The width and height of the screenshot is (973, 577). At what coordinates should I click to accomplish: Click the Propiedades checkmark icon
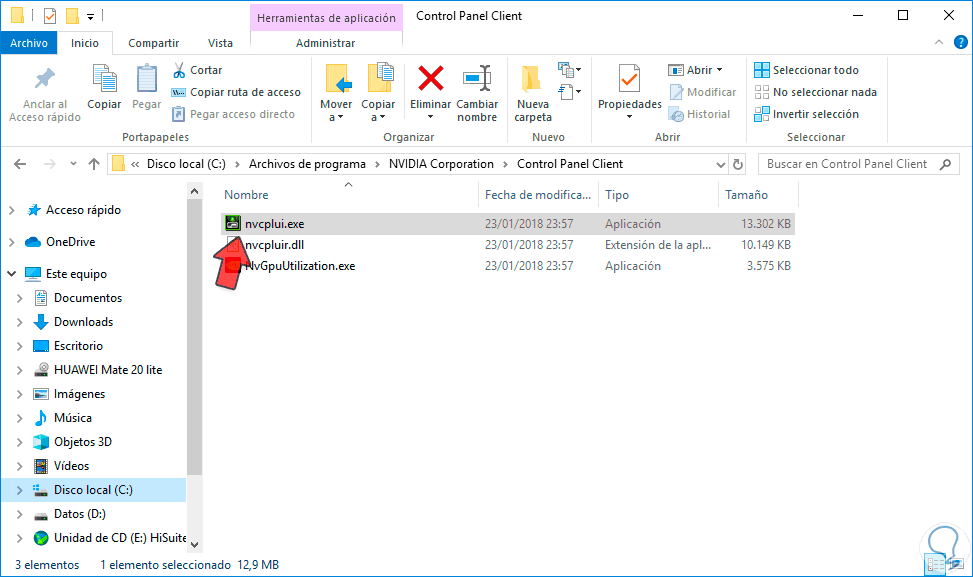[629, 79]
